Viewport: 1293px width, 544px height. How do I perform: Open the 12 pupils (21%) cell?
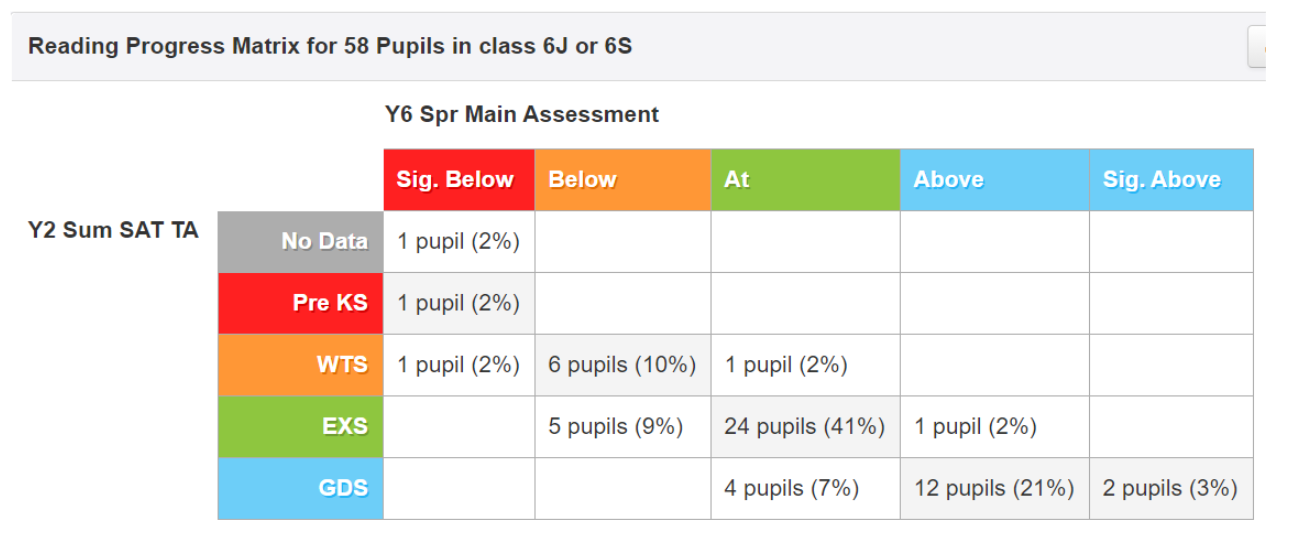coord(995,489)
